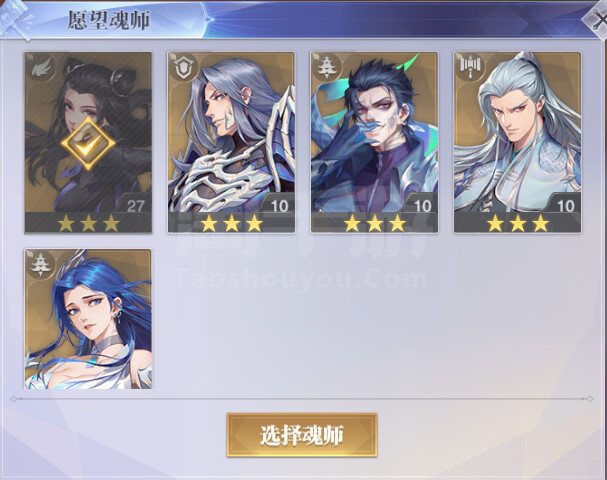The image size is (607, 480).
Task: Select the spiky dark-blue haired character card
Action: 374,142
